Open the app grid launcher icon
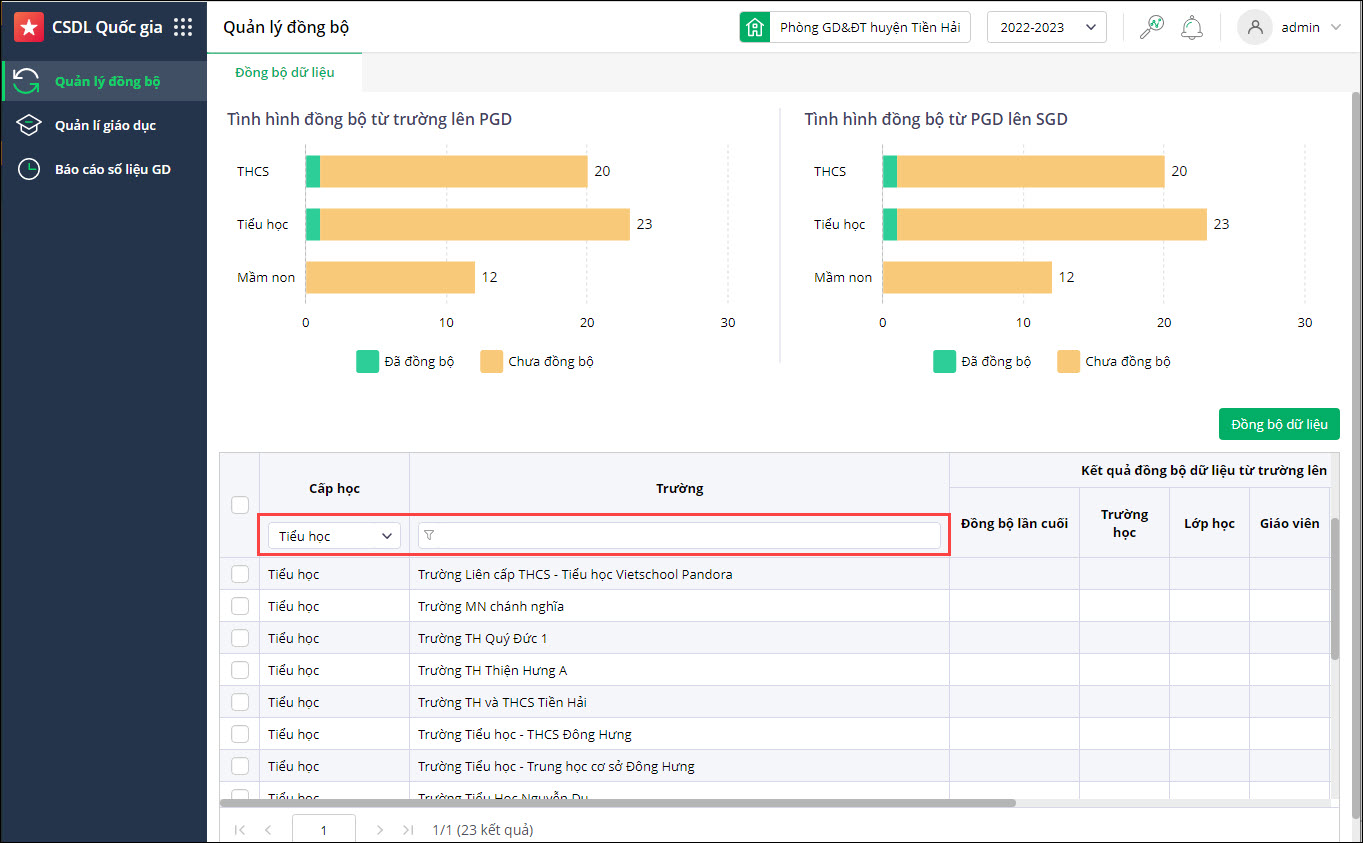The height and width of the screenshot is (843, 1363). click(x=183, y=27)
